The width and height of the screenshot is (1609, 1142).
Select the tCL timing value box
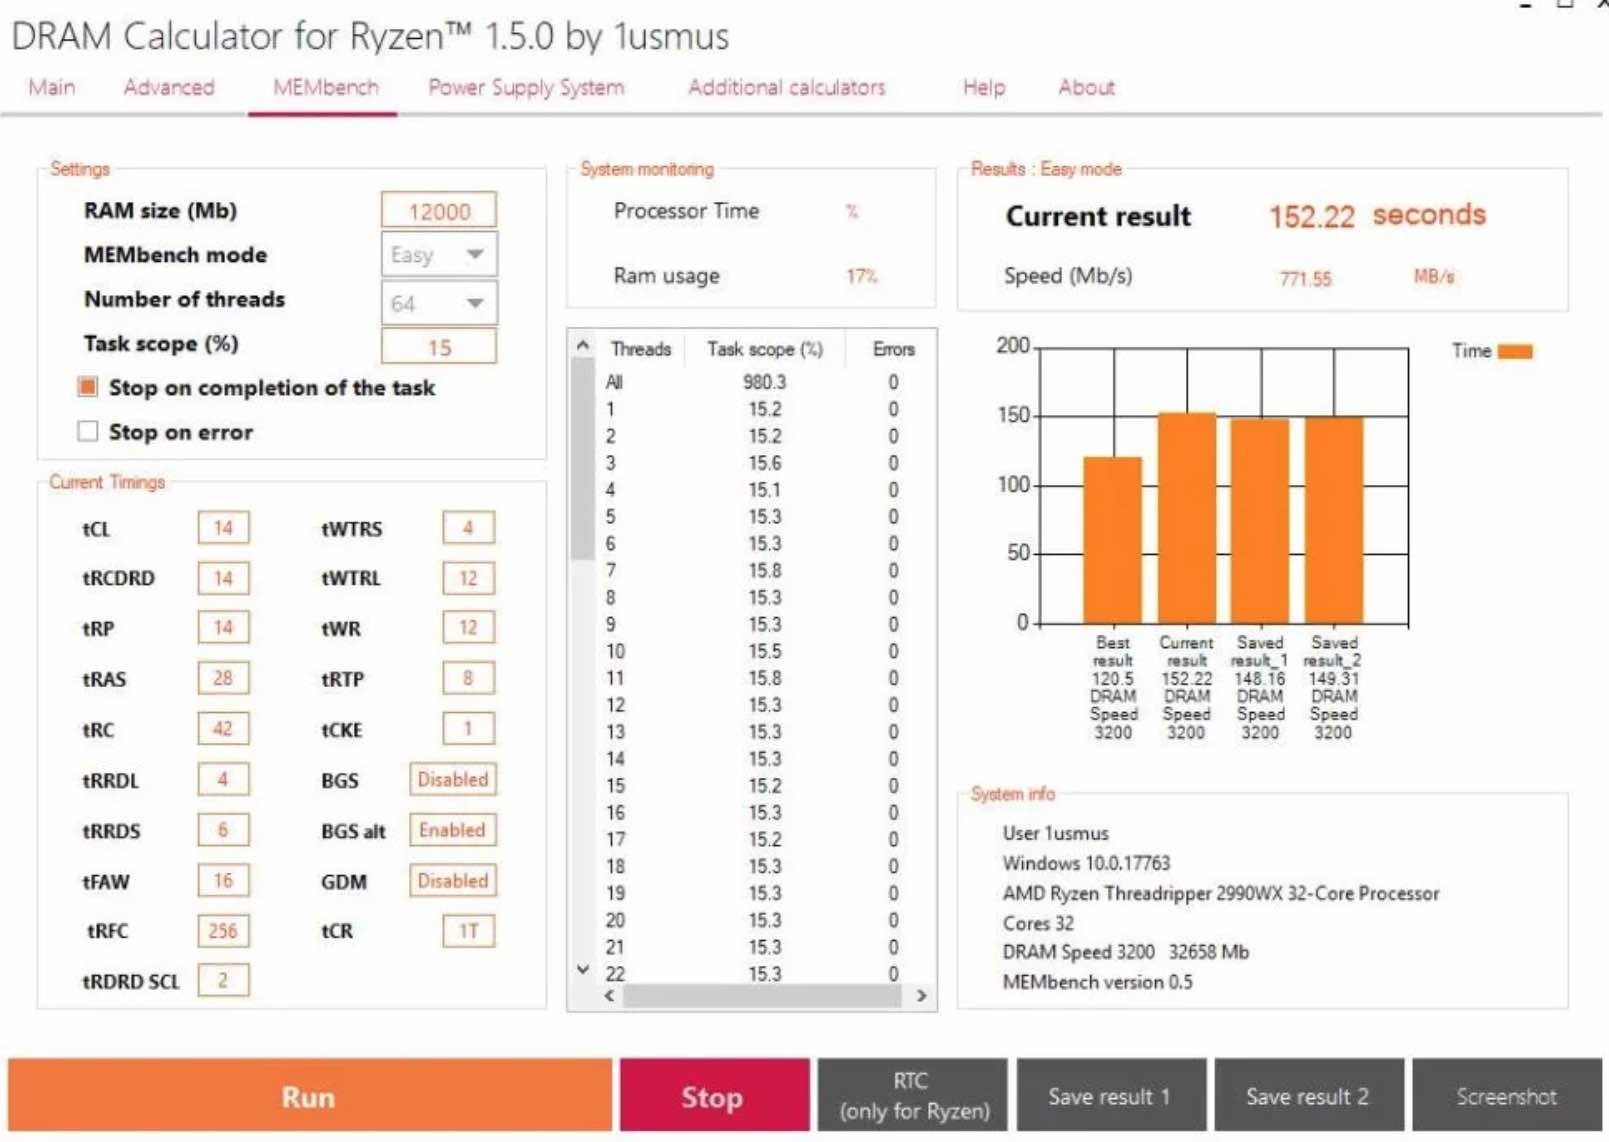(x=223, y=528)
